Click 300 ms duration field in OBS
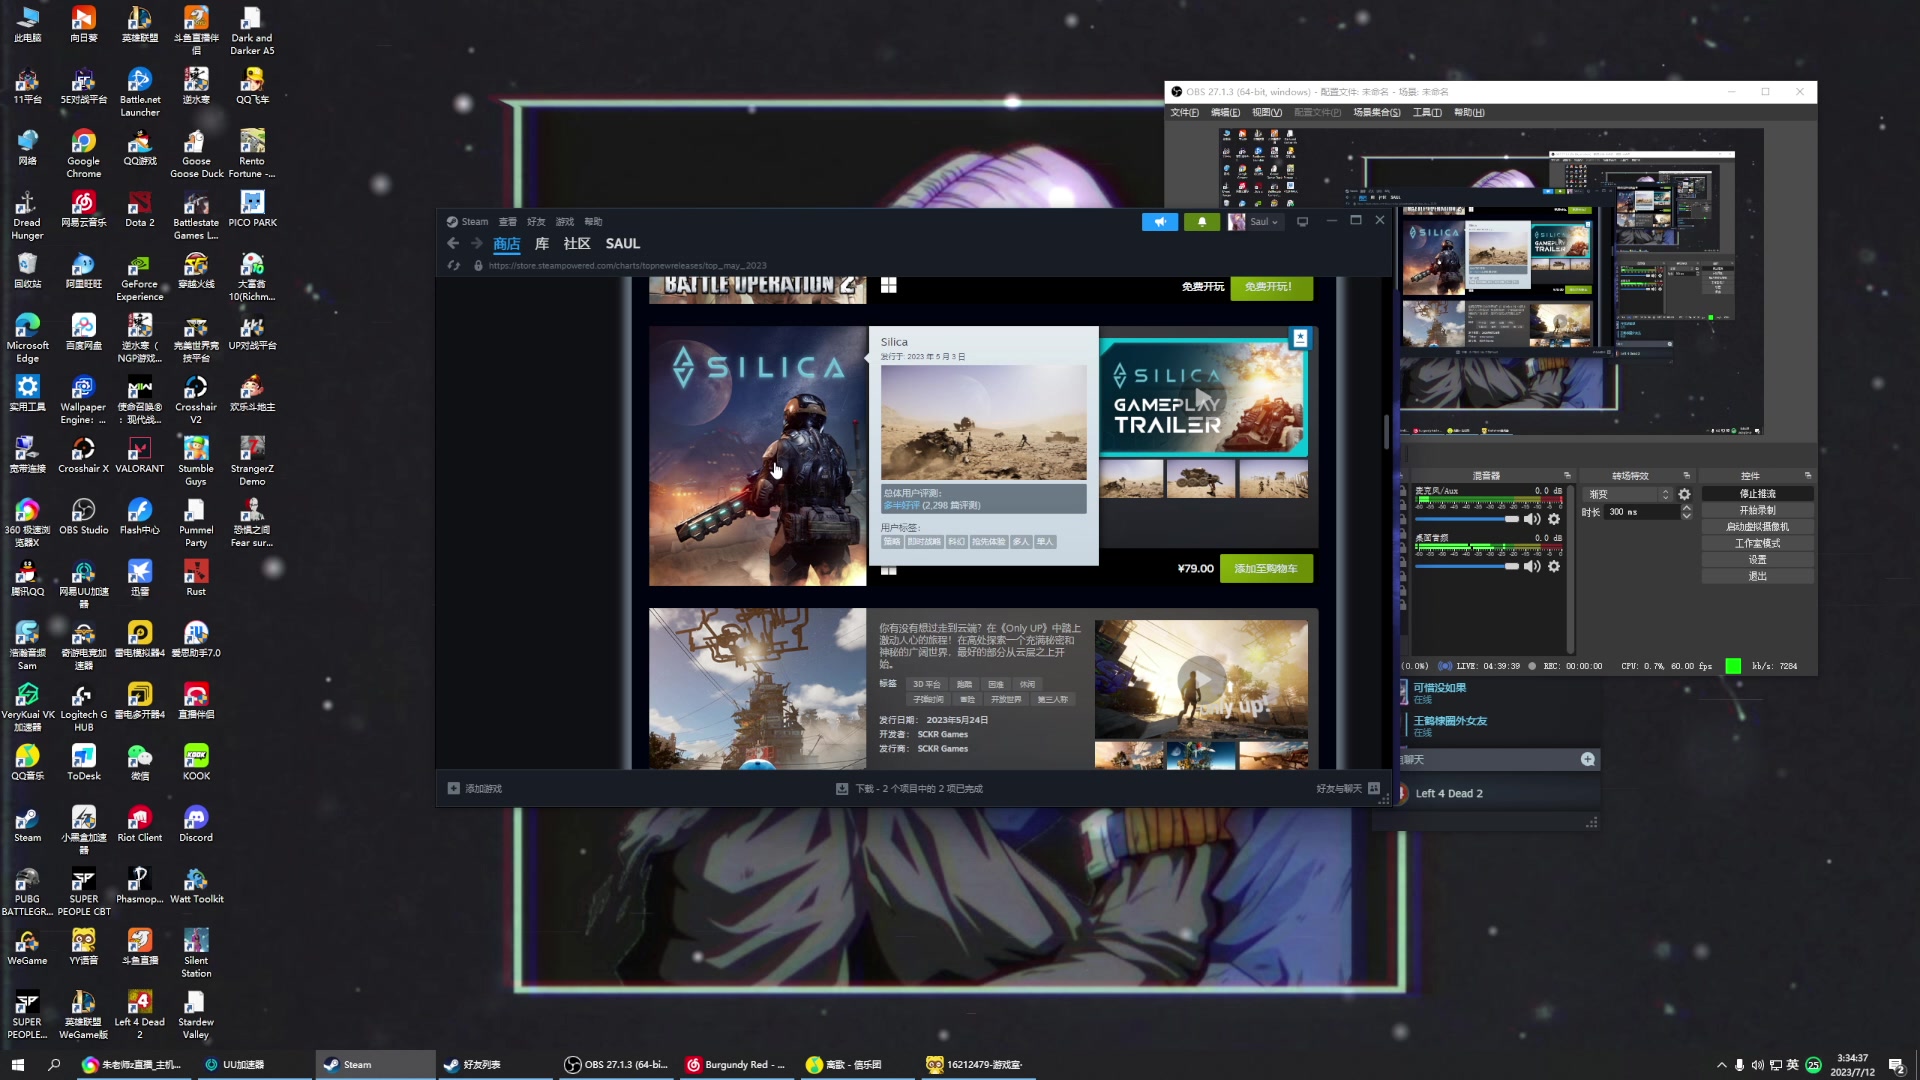Screen dimensions: 1920x1080 (1640, 512)
